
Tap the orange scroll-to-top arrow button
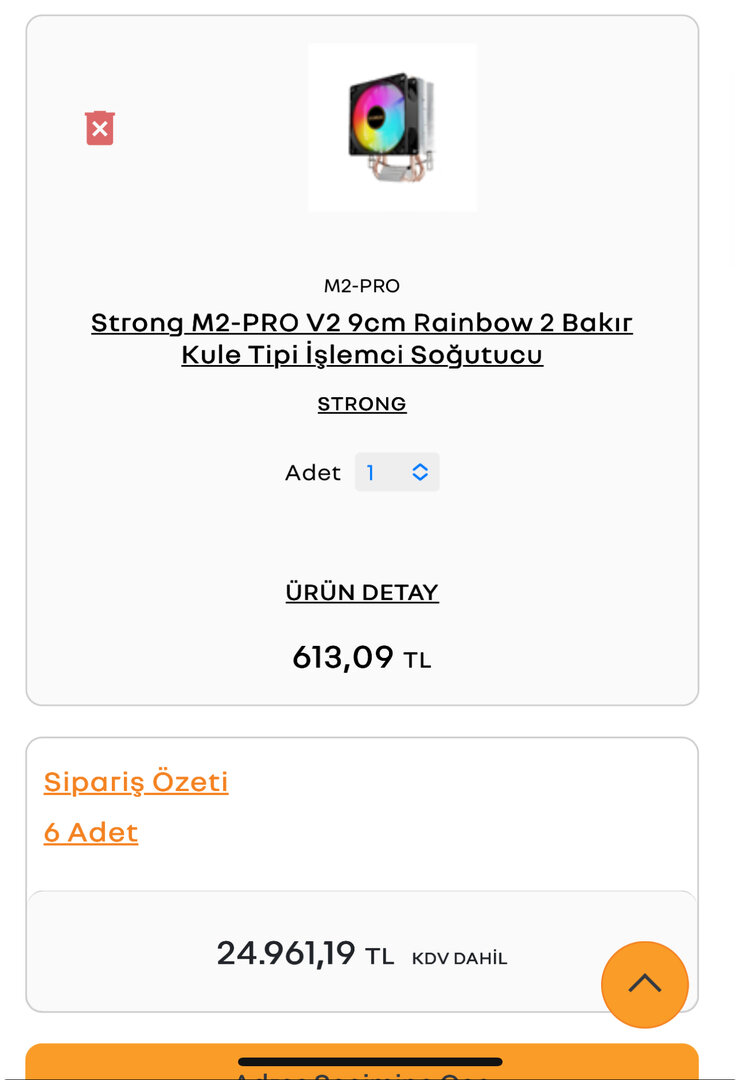click(644, 984)
